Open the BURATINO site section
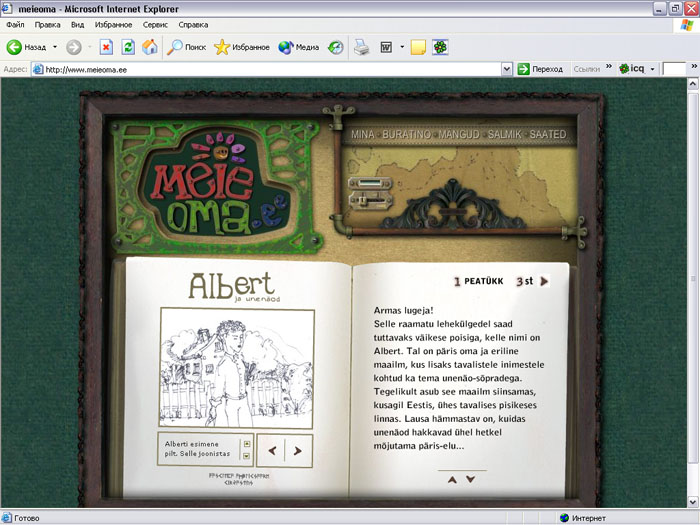 (406, 134)
